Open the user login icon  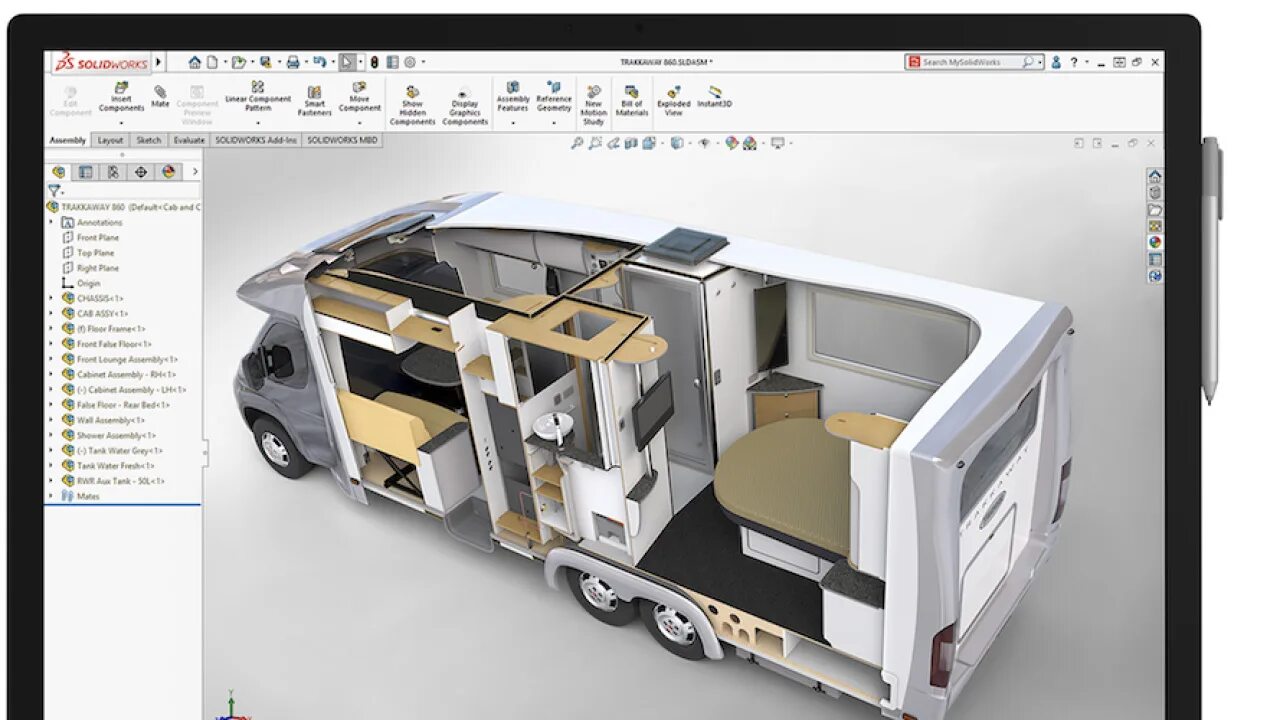coord(1056,62)
